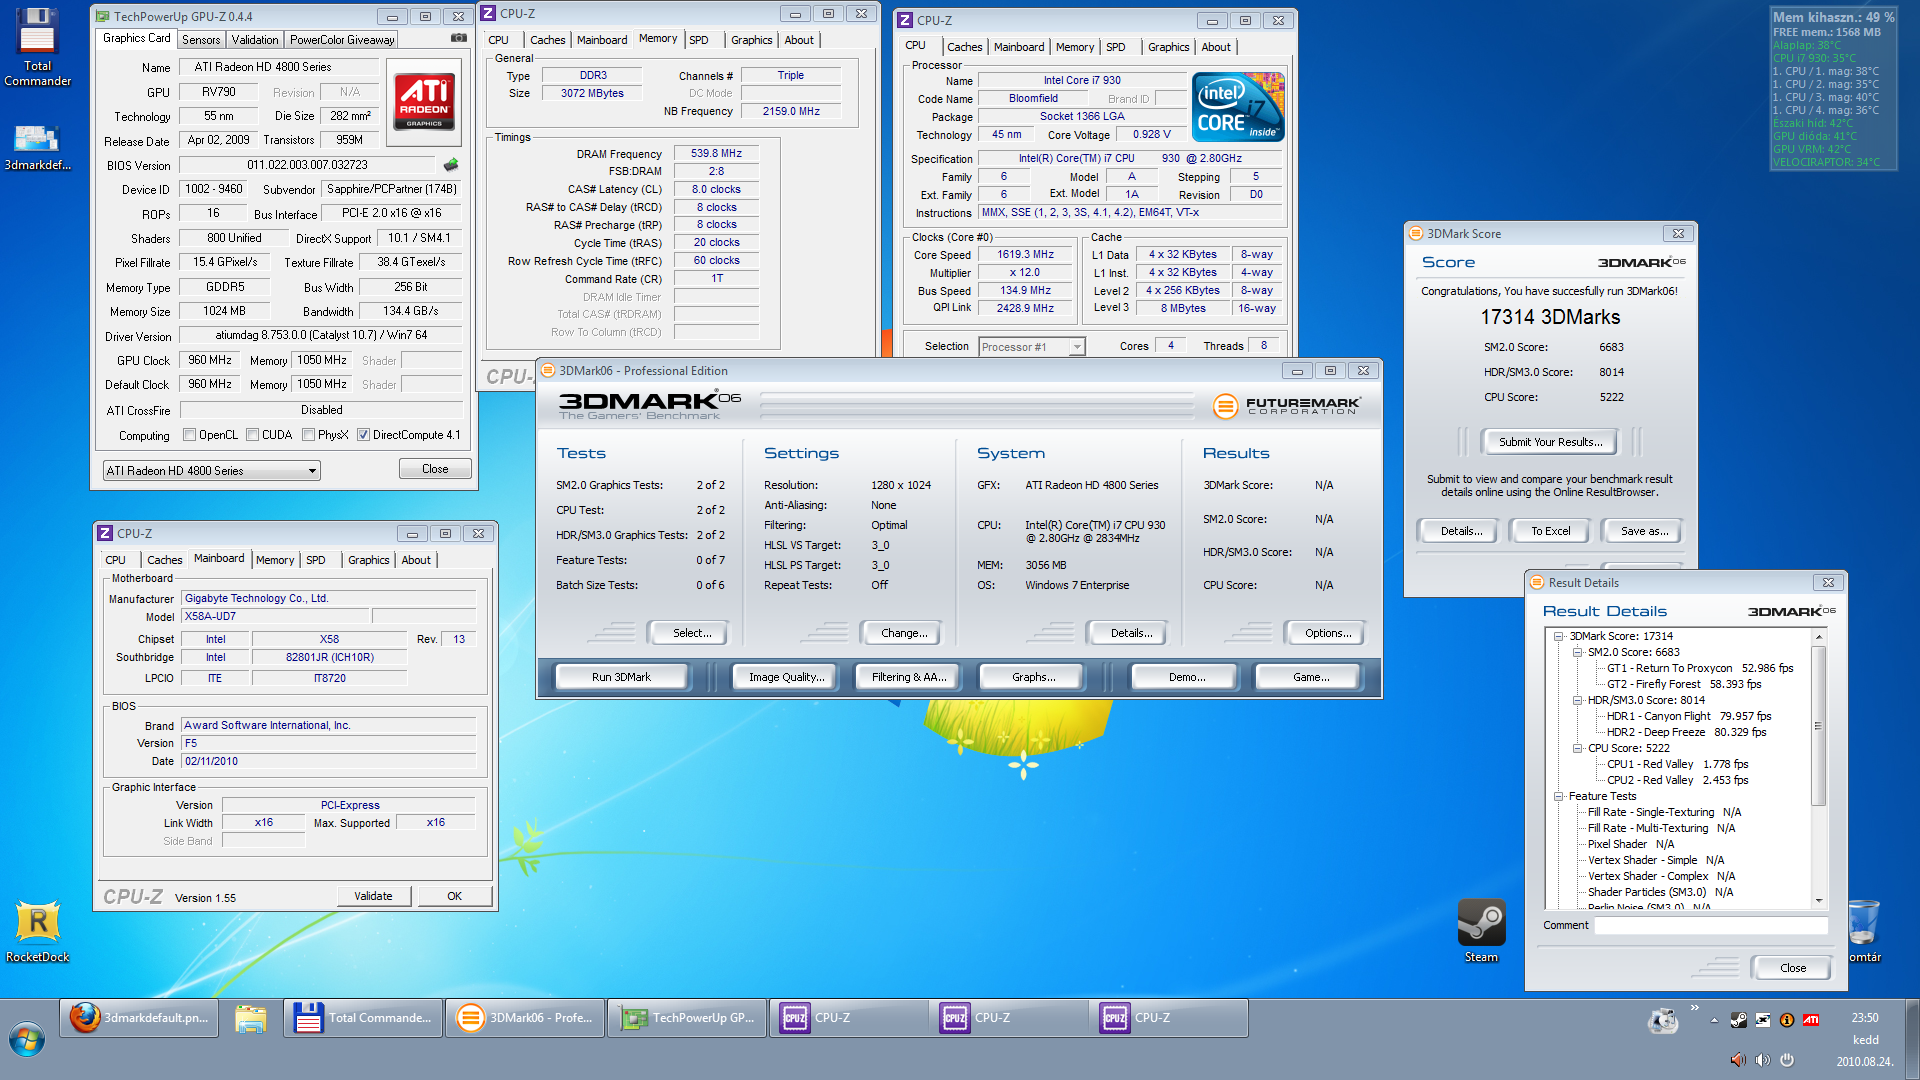The image size is (1920, 1080).
Task: Click the media devices toolbar icon in taskbar
Action: (x=1663, y=1020)
